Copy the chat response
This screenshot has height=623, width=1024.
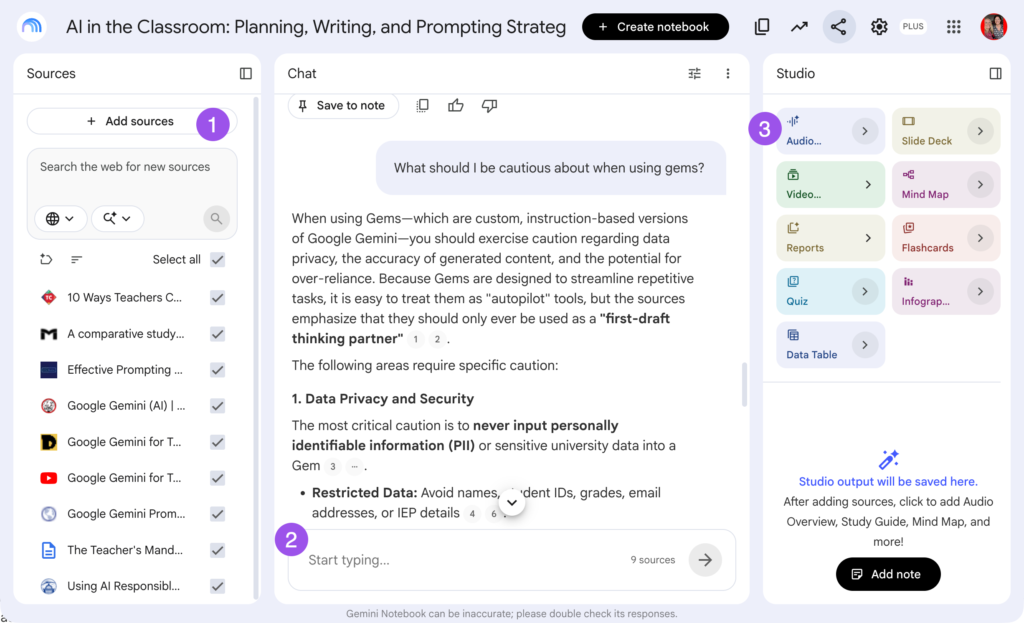[423, 105]
